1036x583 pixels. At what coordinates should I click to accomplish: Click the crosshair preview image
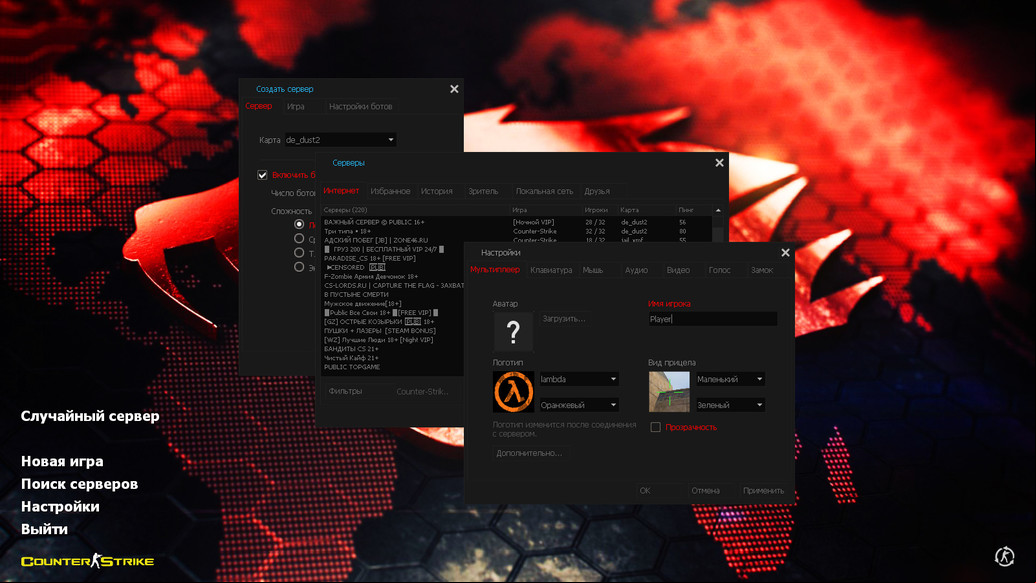click(x=669, y=391)
